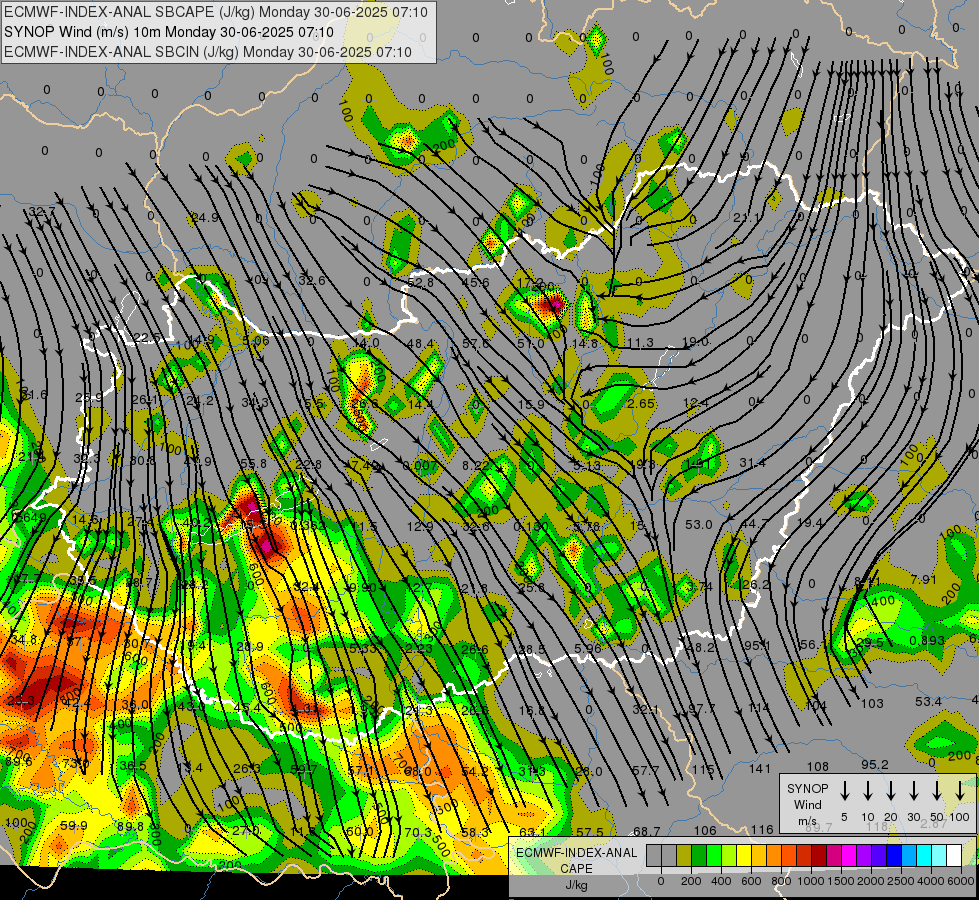This screenshot has height=900, width=979.
Task: Pick the dark green swatch above 200
Action: click(699, 856)
